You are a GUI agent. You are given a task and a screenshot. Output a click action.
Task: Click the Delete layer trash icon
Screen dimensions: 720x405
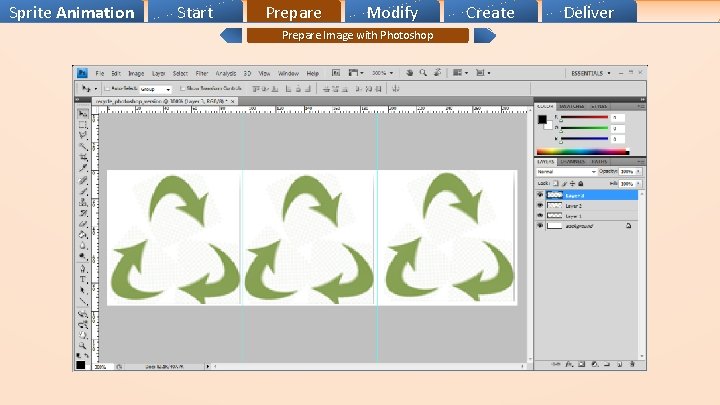click(x=632, y=364)
